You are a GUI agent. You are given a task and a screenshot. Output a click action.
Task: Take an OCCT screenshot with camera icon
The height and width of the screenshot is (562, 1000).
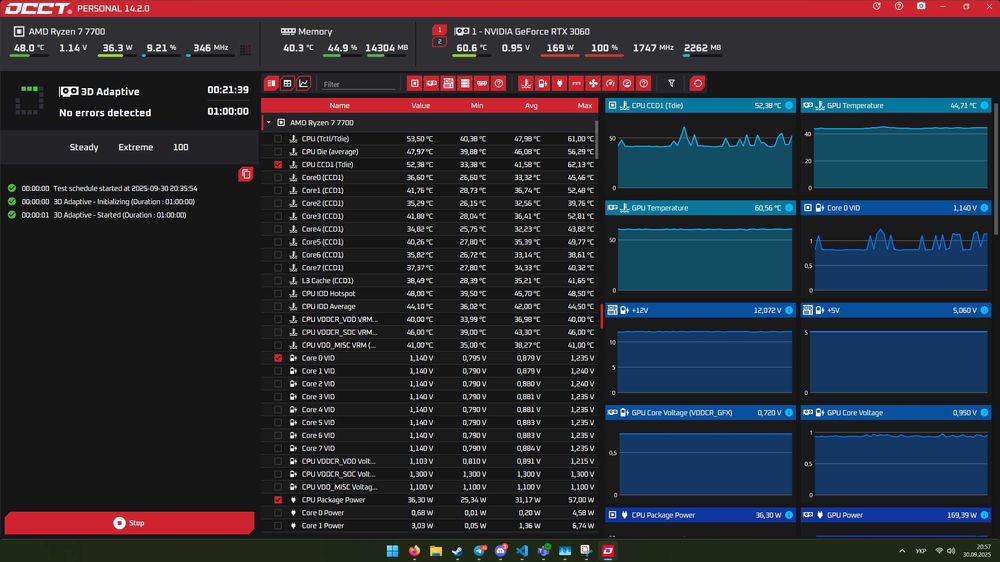tap(921, 6)
